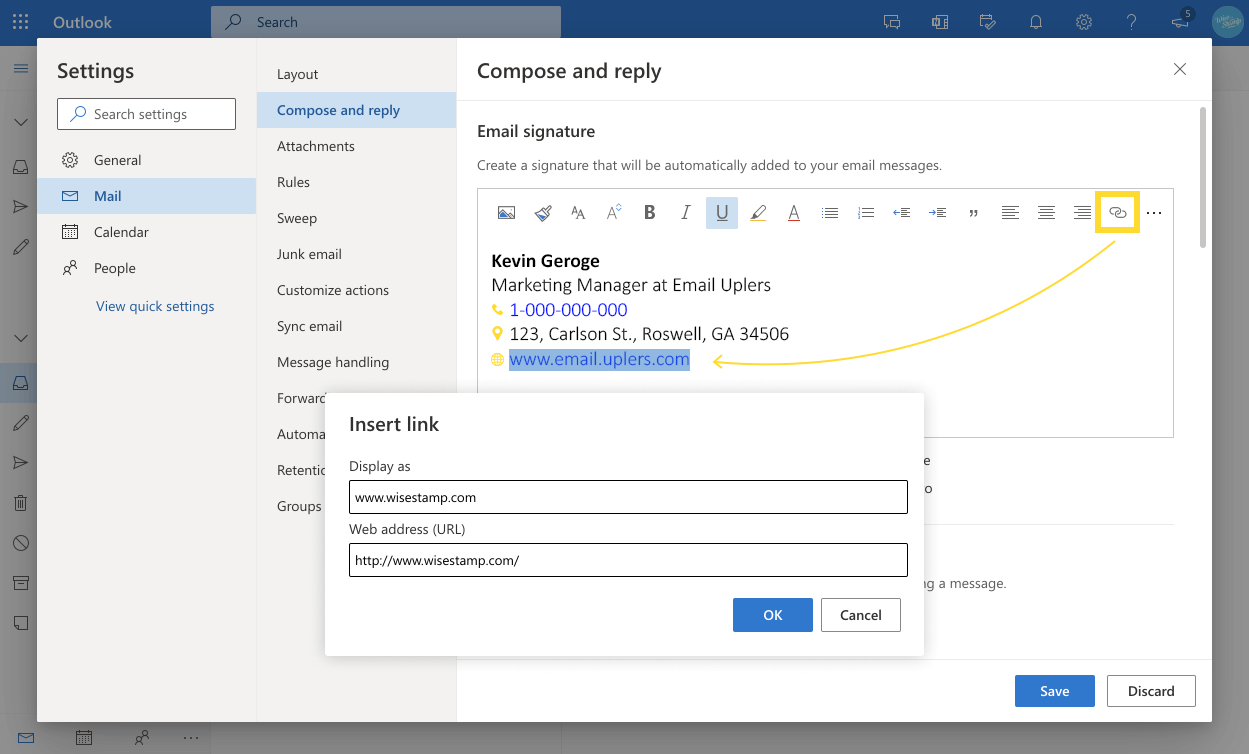Screen dimensions: 1249x754
Task: Open the Attachments settings section
Action: click(x=314, y=145)
